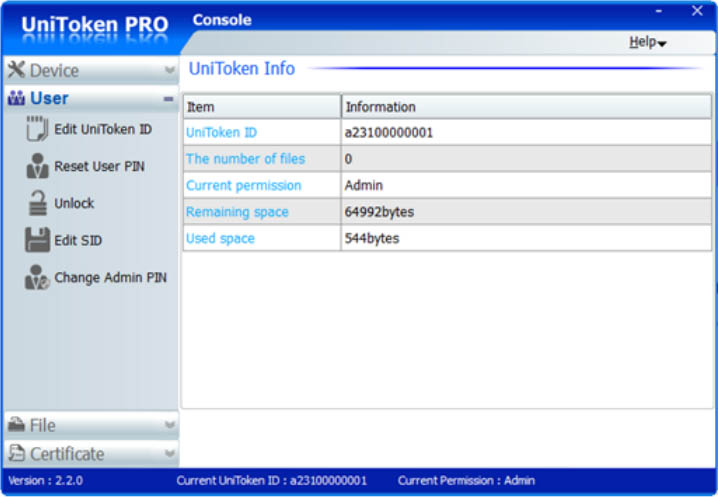Choose Change Admin PIN
Viewport: 718px width, 497px height.
[110, 277]
